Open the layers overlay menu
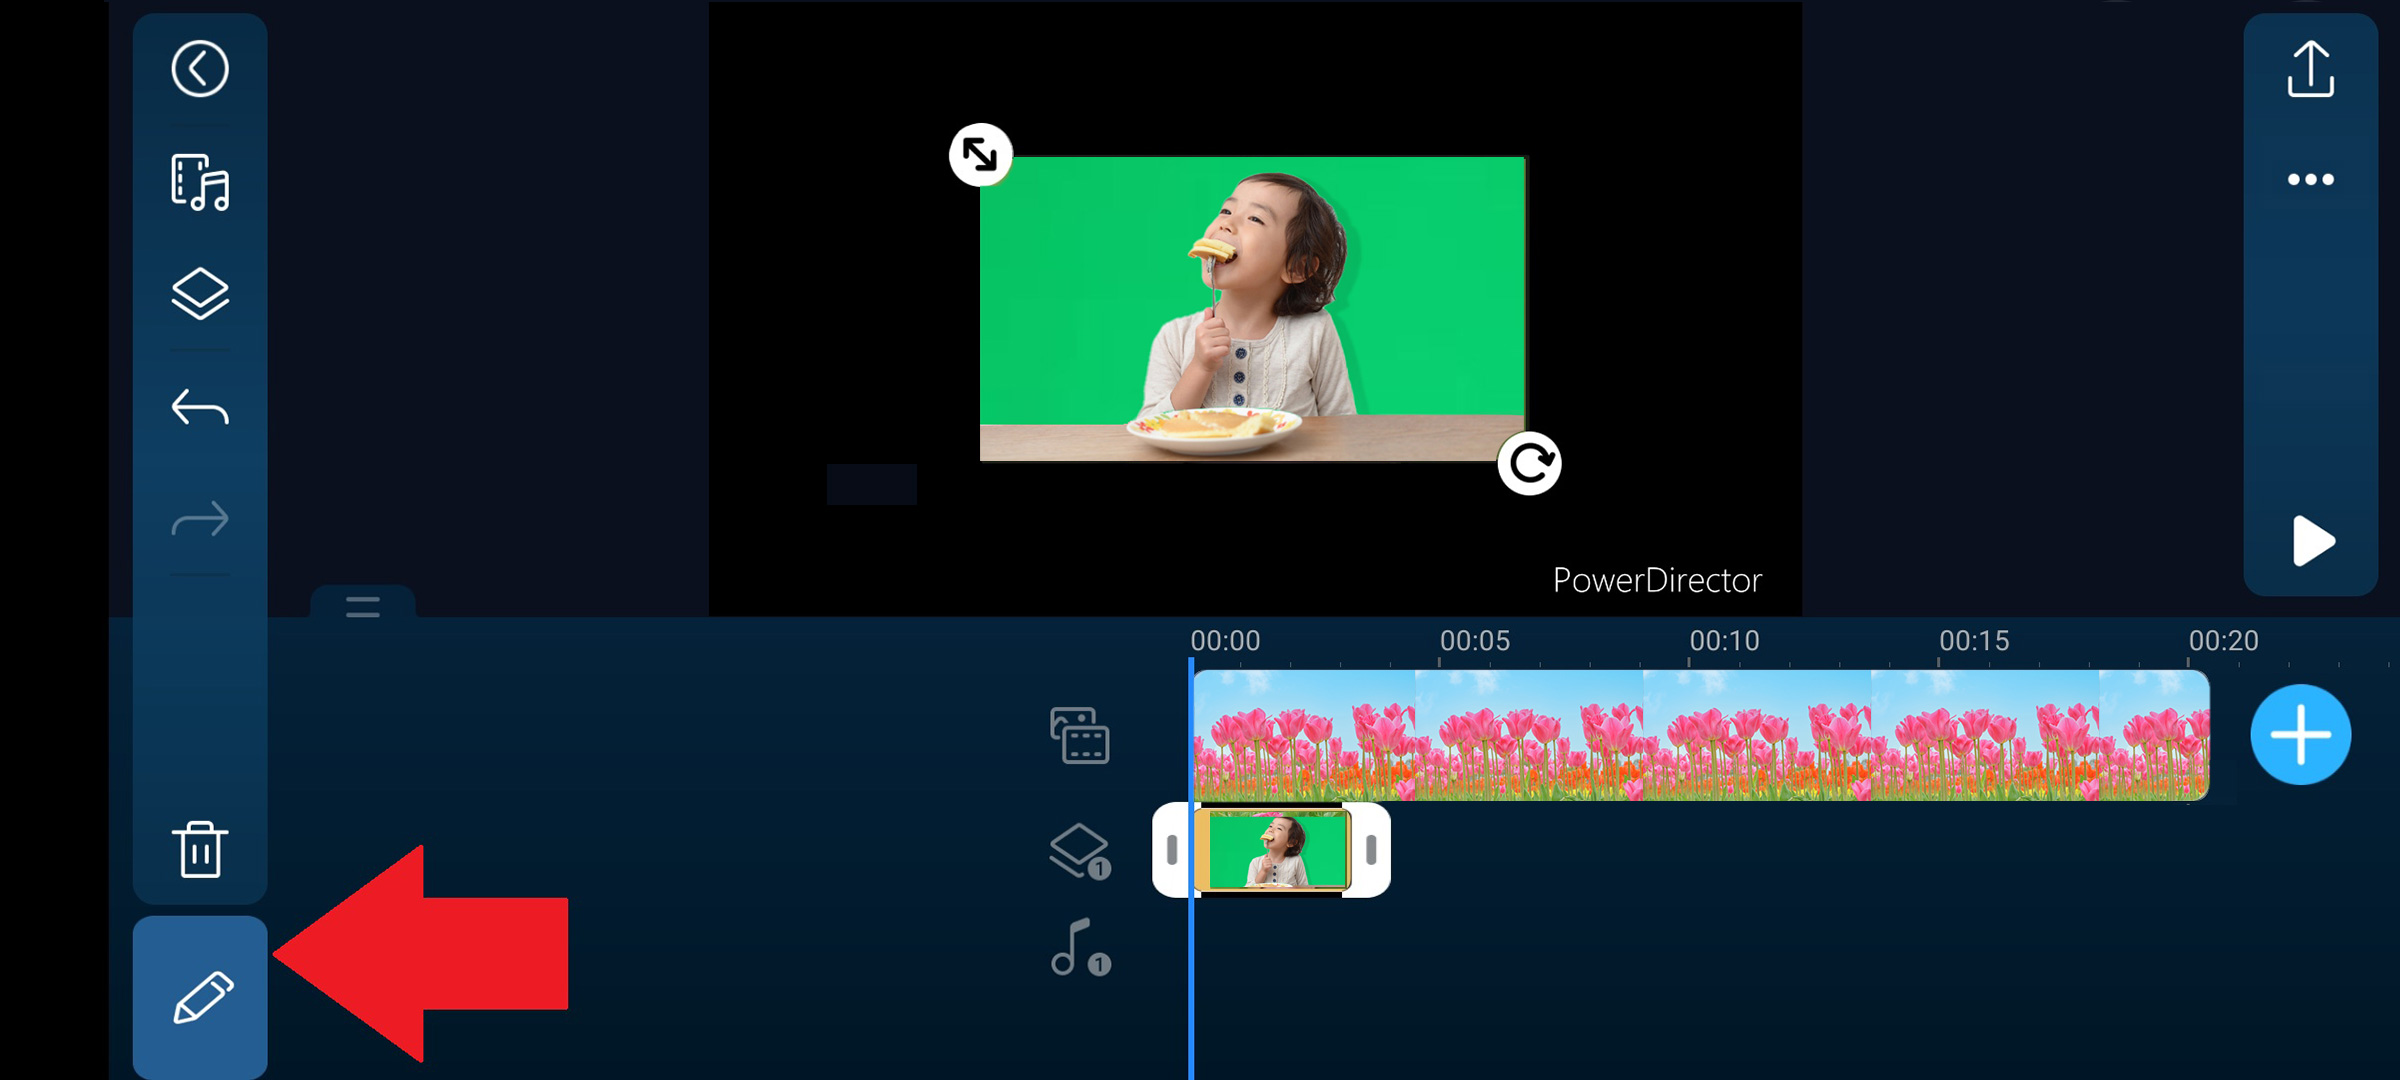 click(x=200, y=294)
